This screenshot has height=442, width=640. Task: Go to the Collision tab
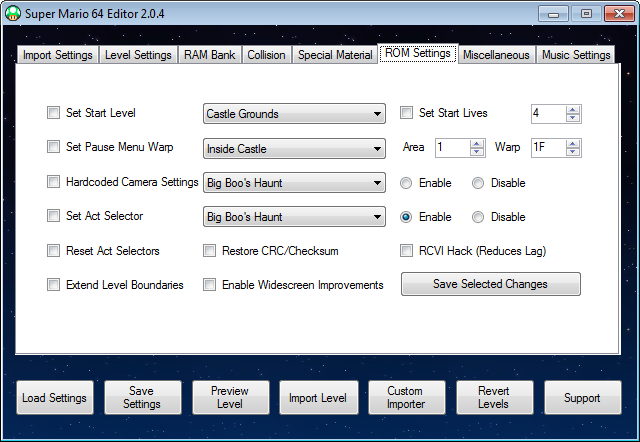tap(267, 55)
